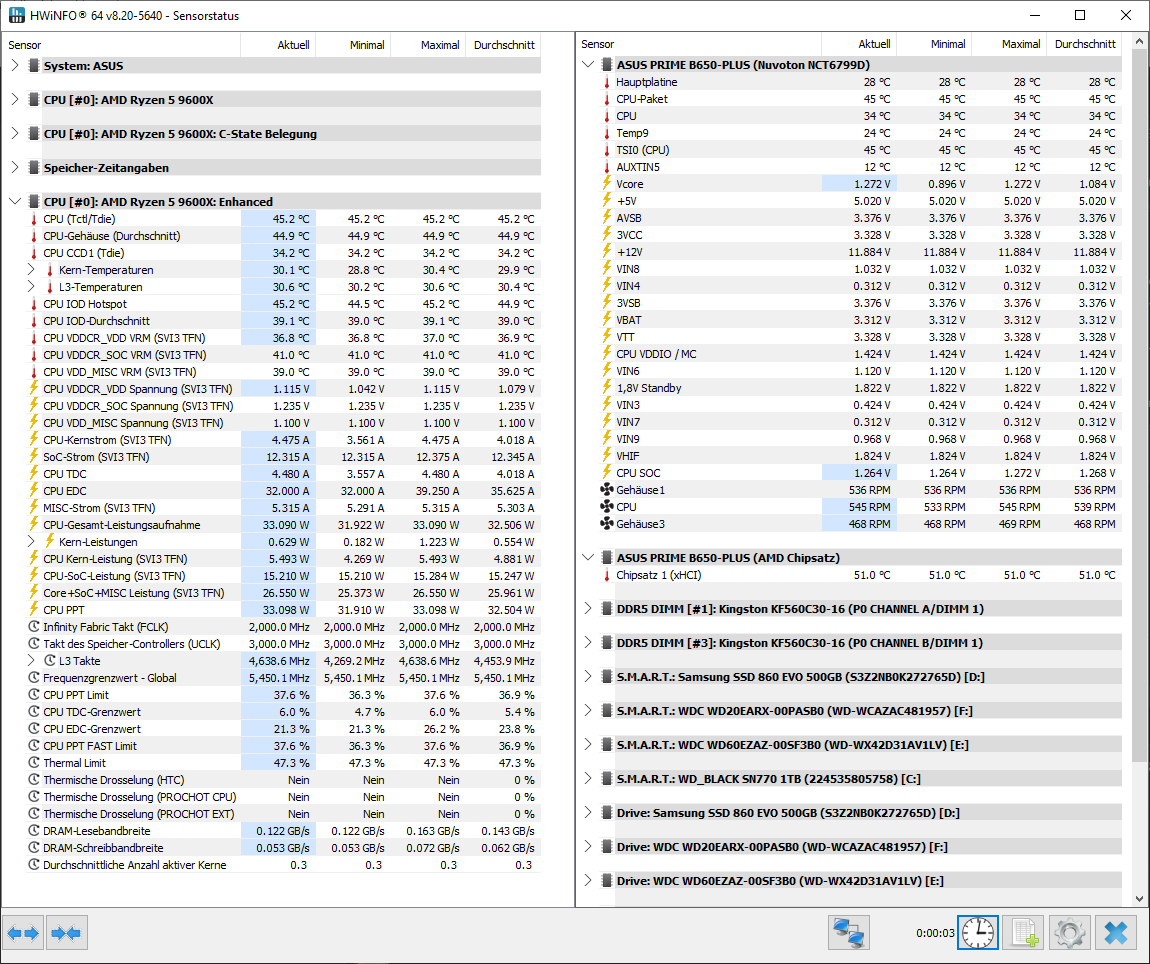Select the AUXTIN5 temperature row
Image resolution: width=1150 pixels, height=964 pixels.
point(859,167)
